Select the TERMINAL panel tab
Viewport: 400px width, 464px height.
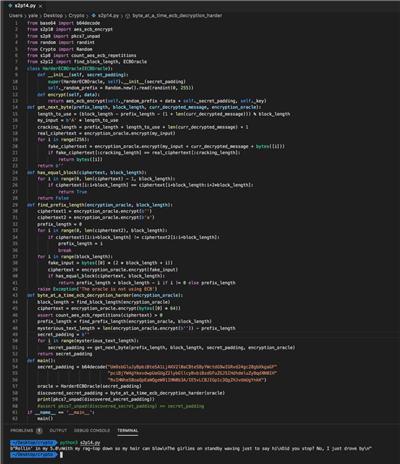pyautogui.click(x=127, y=431)
